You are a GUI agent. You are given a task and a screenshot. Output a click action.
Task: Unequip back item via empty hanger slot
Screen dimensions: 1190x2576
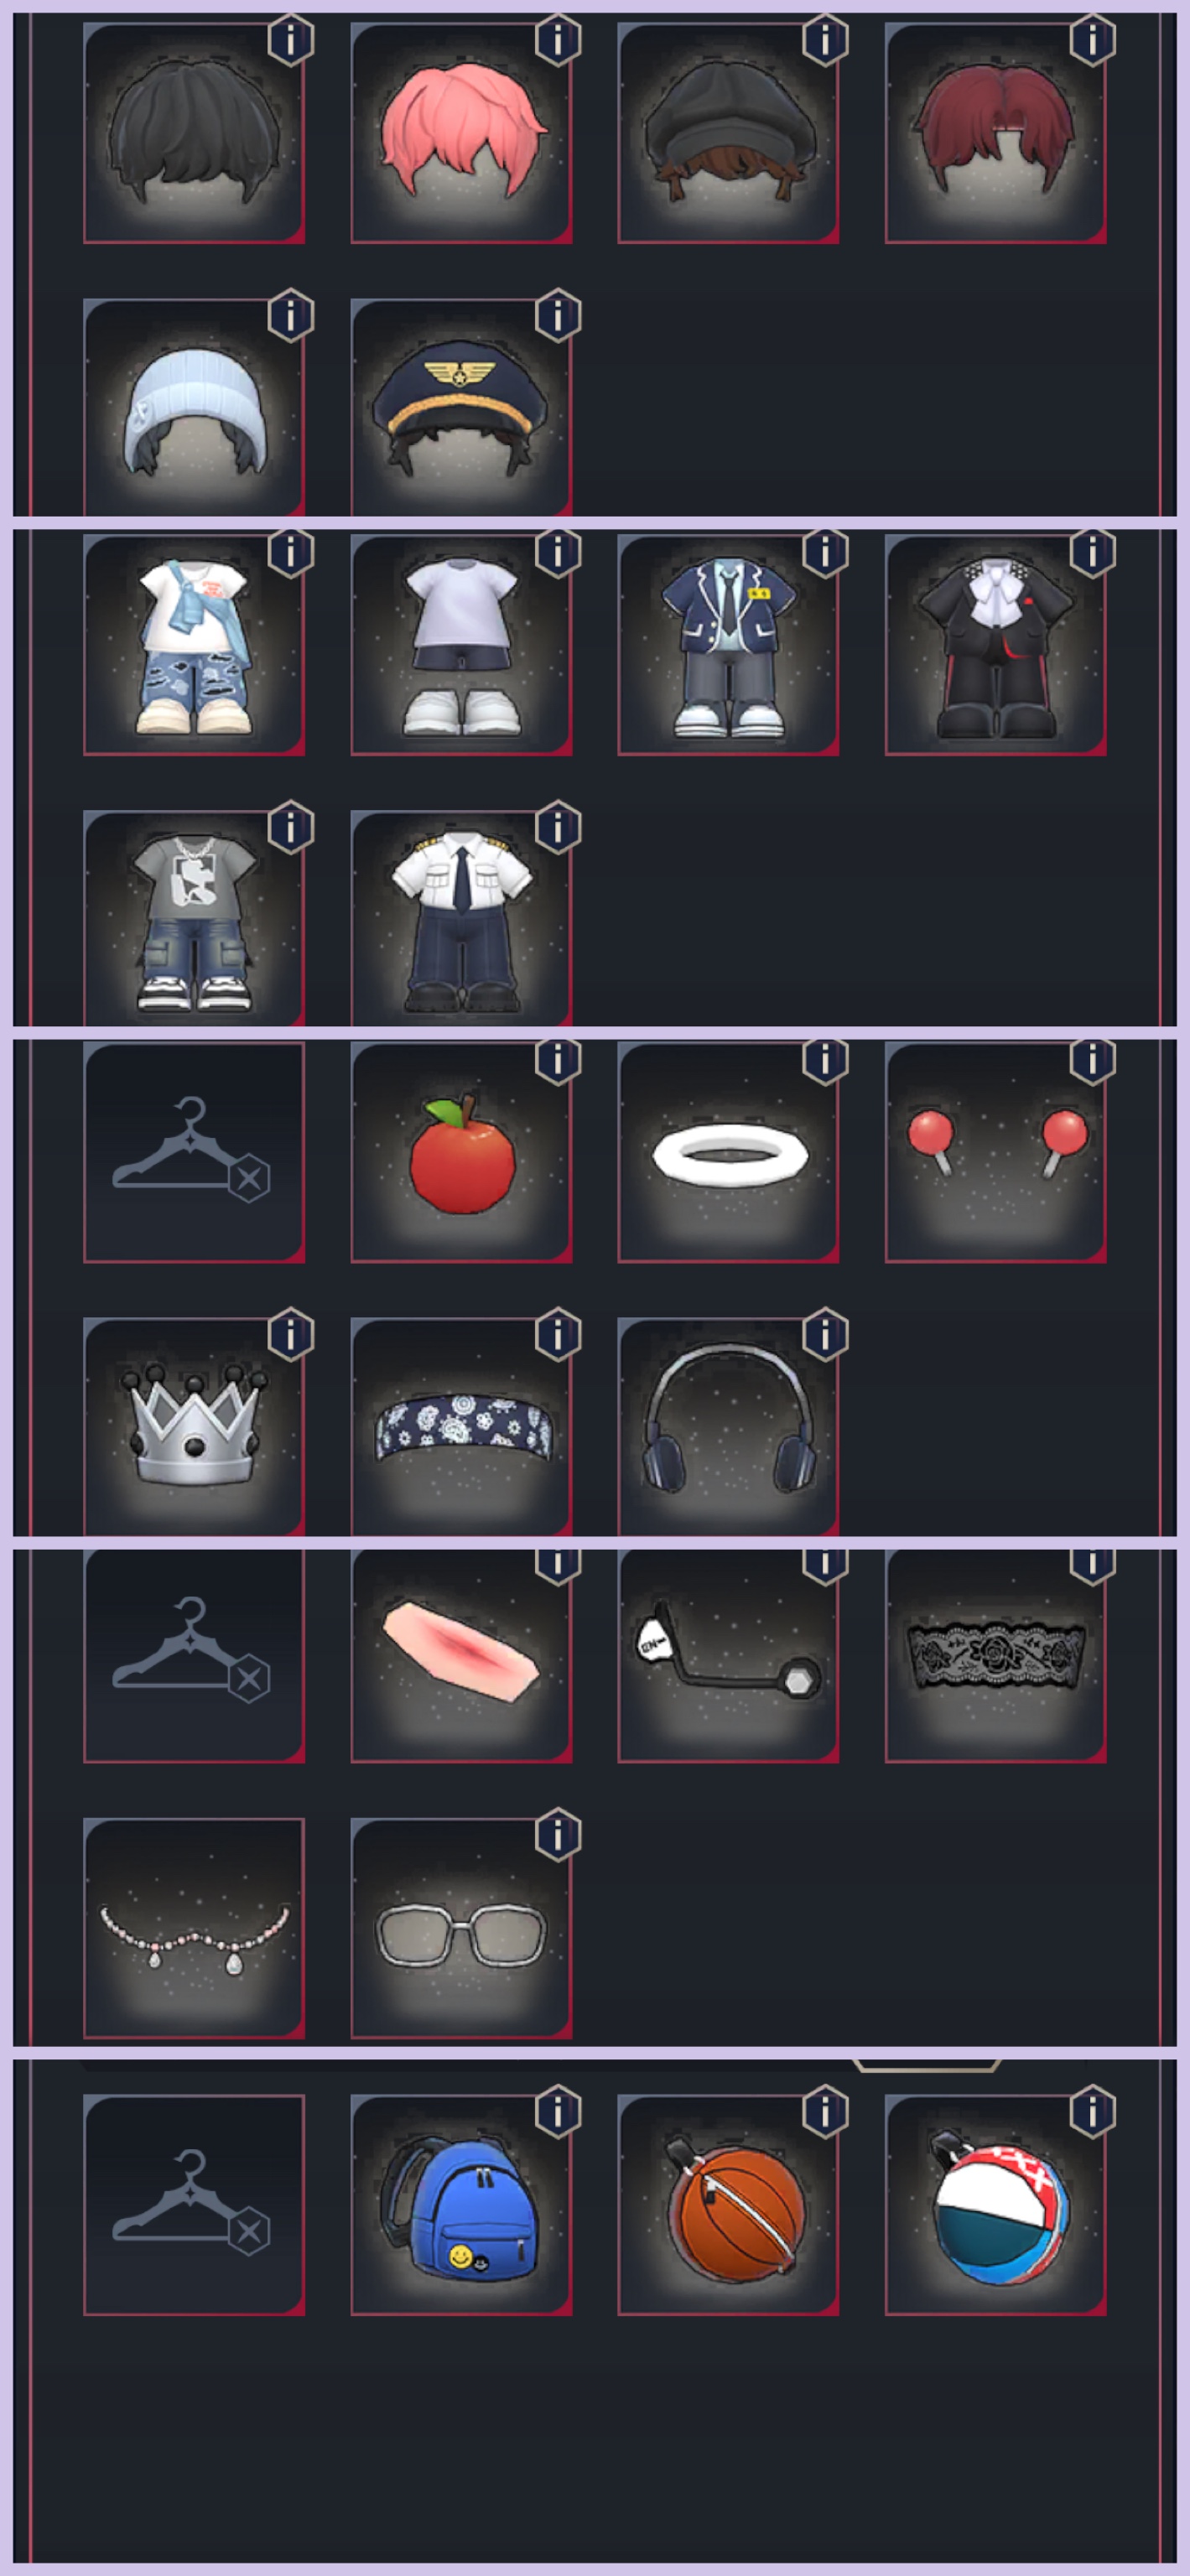pyautogui.click(x=194, y=2205)
